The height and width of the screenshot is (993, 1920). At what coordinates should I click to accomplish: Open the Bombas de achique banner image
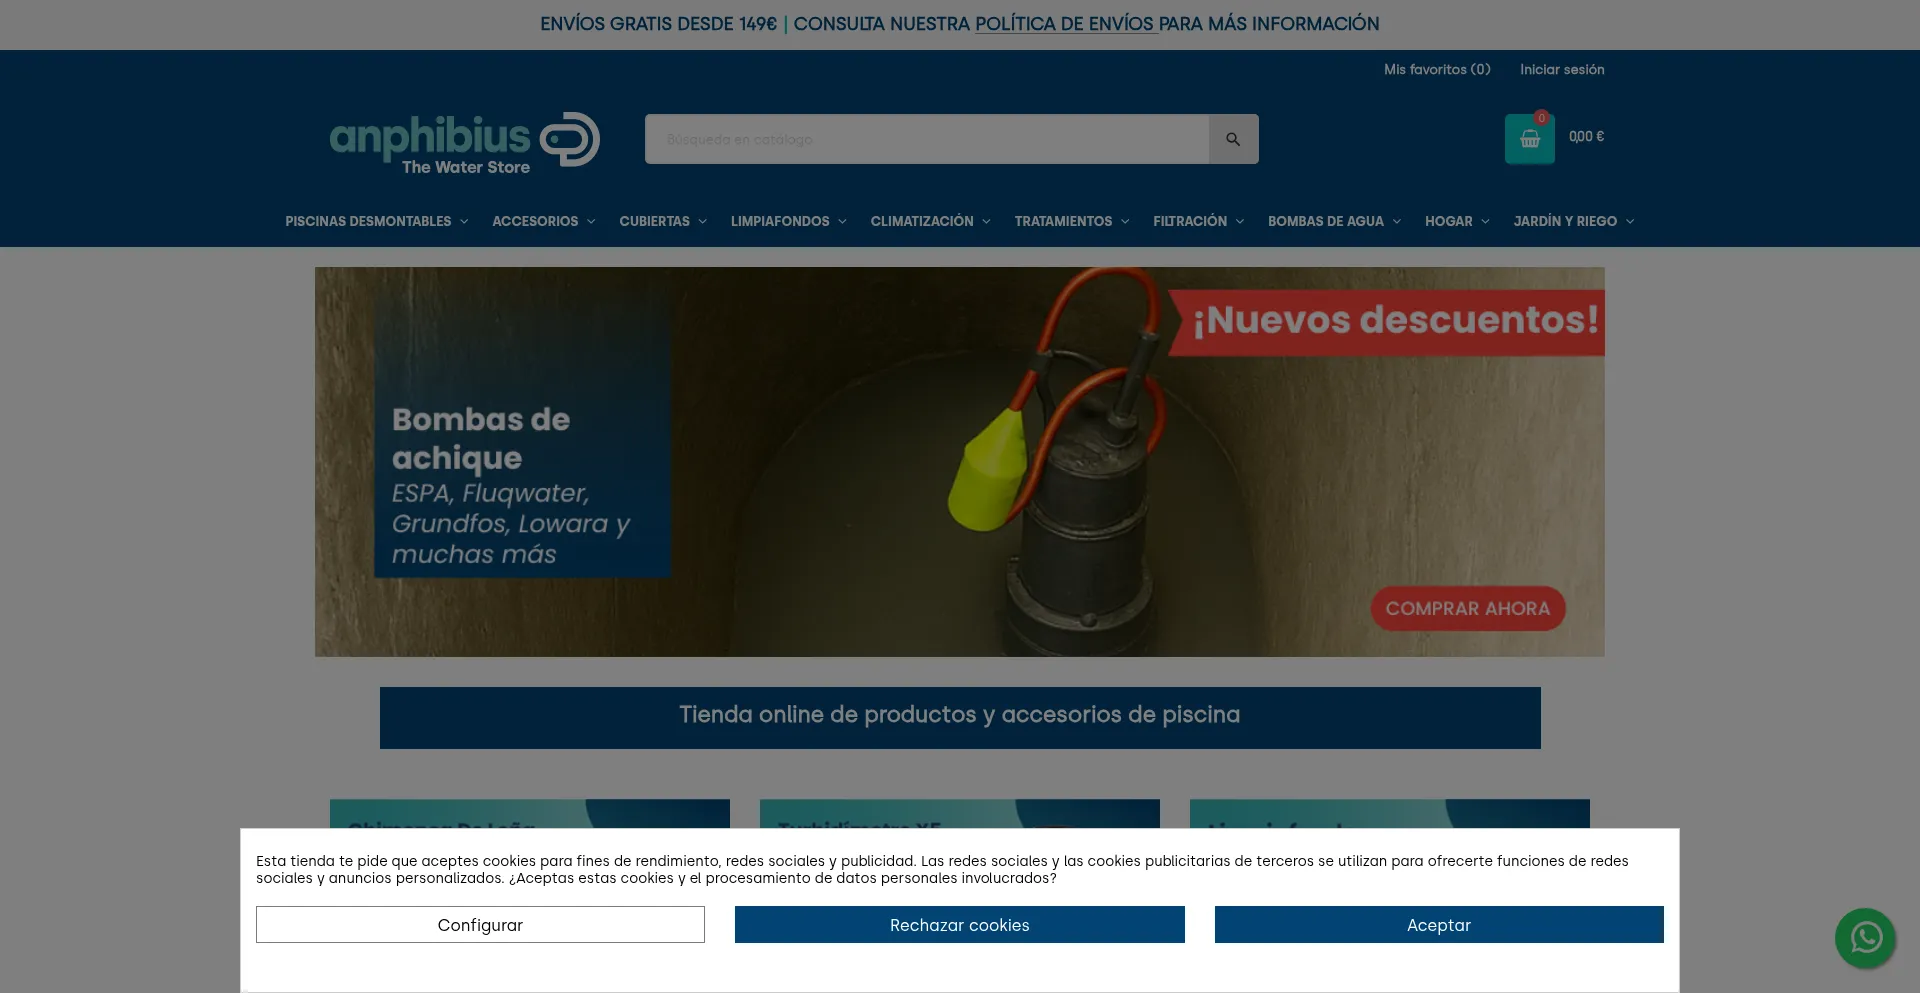click(960, 462)
